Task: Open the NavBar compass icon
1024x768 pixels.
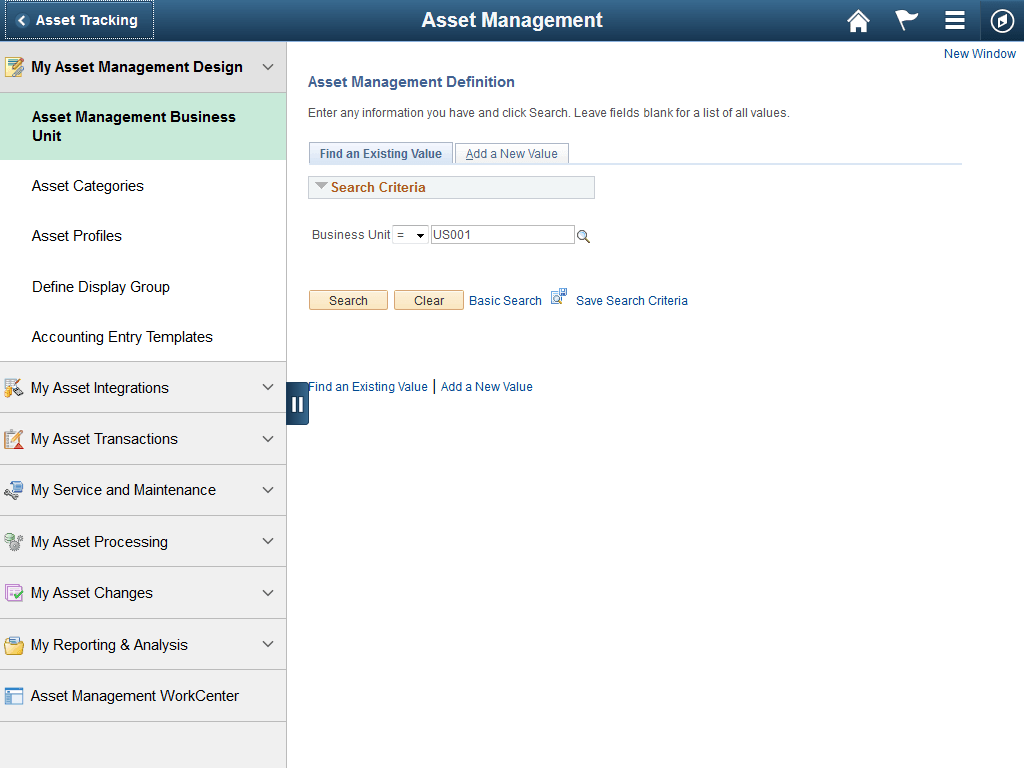Action: 1003,20
